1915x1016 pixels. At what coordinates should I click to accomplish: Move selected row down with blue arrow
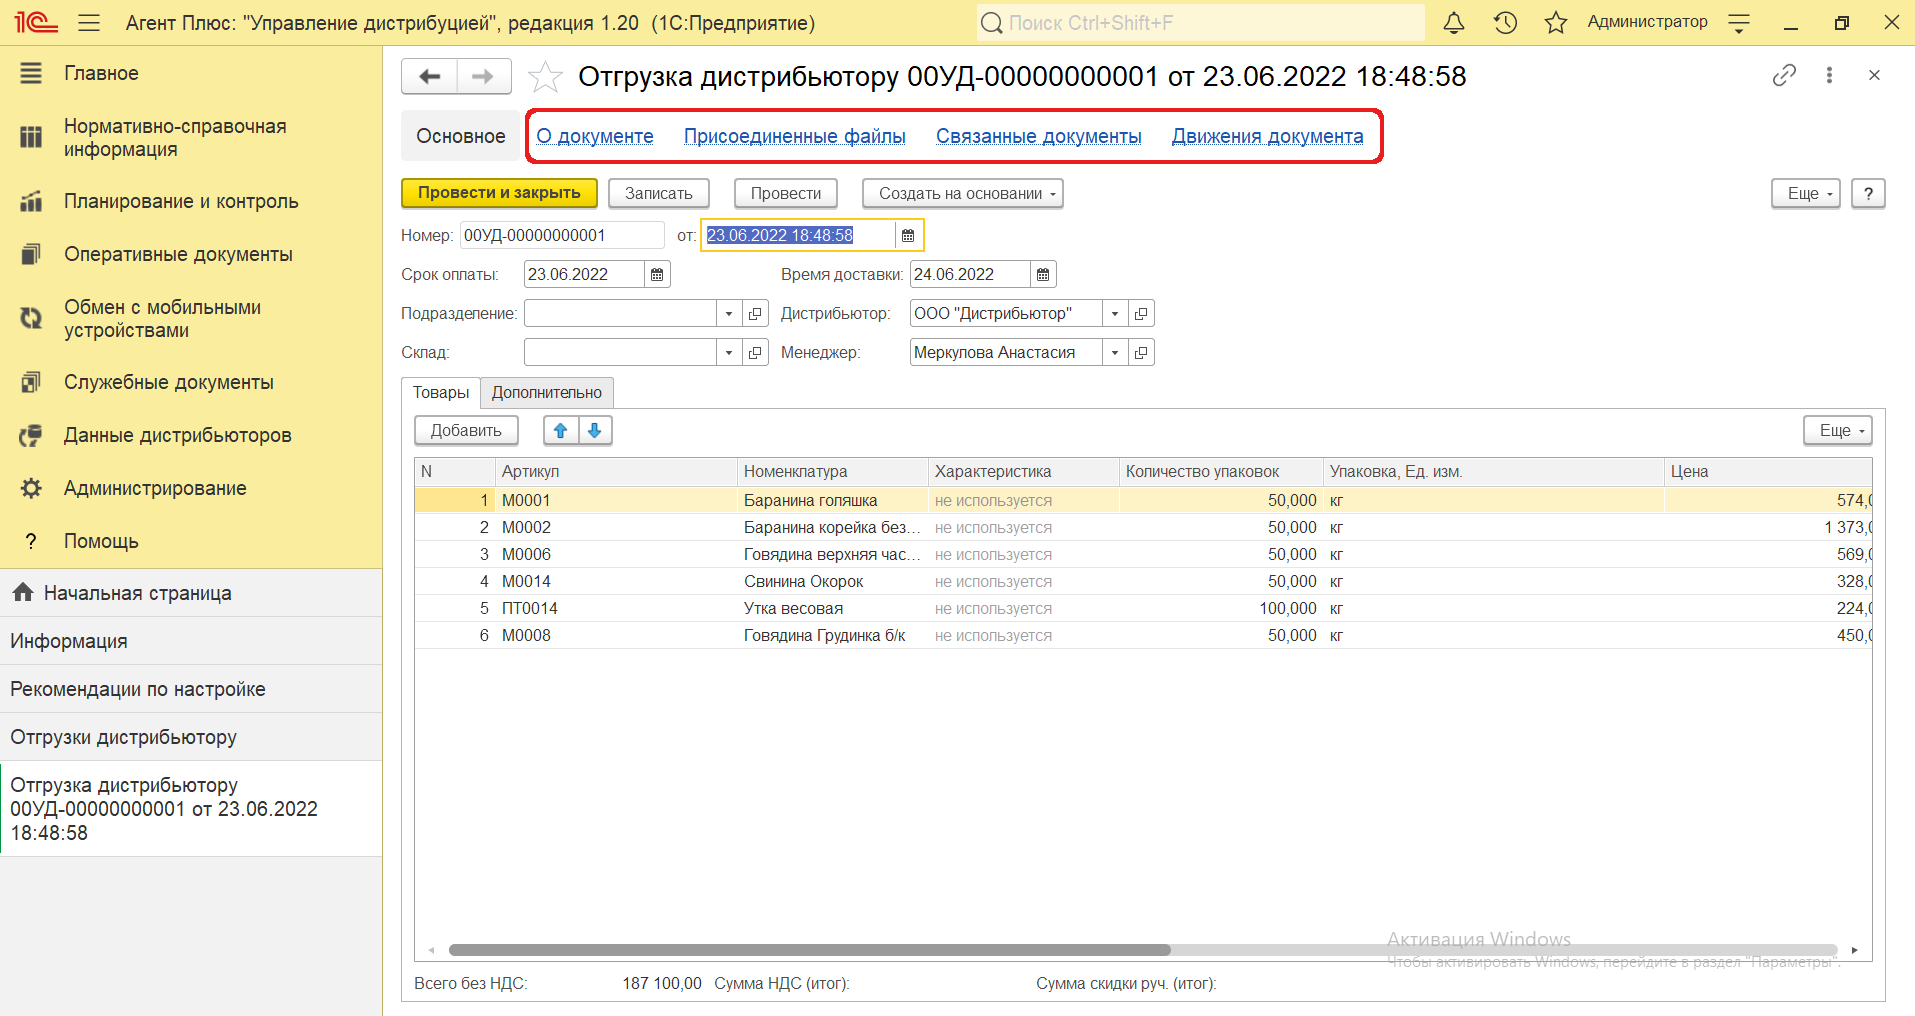point(595,430)
